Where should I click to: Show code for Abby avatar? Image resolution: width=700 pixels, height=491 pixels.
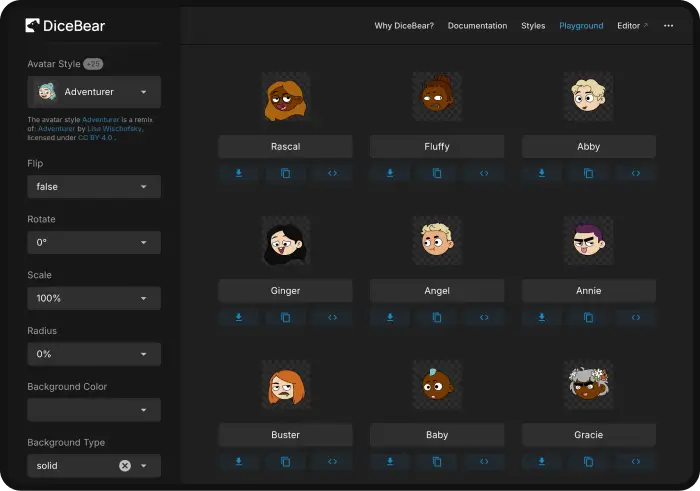[x=636, y=173]
